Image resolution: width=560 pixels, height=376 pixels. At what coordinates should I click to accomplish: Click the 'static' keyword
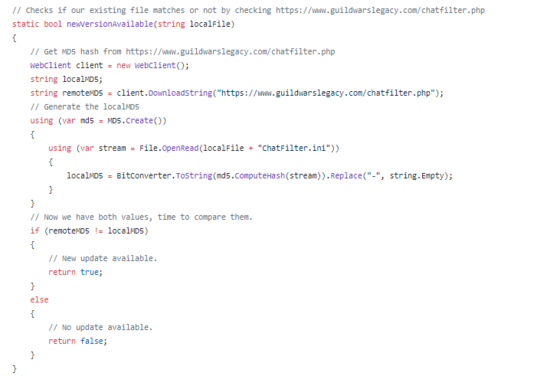25,24
